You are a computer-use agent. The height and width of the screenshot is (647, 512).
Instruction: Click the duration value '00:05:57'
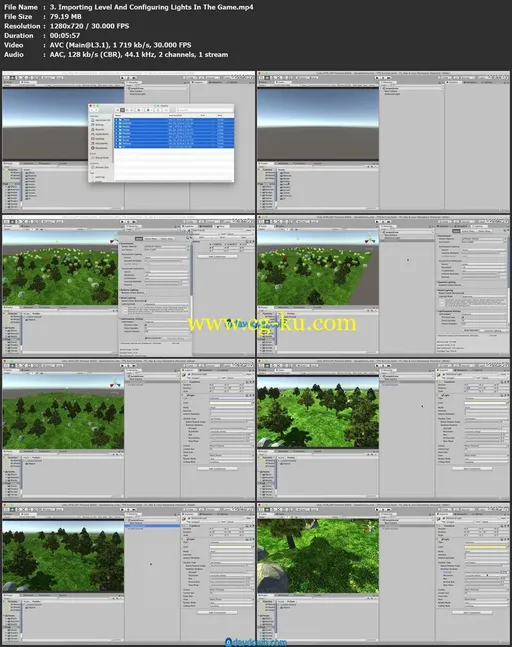65,35
